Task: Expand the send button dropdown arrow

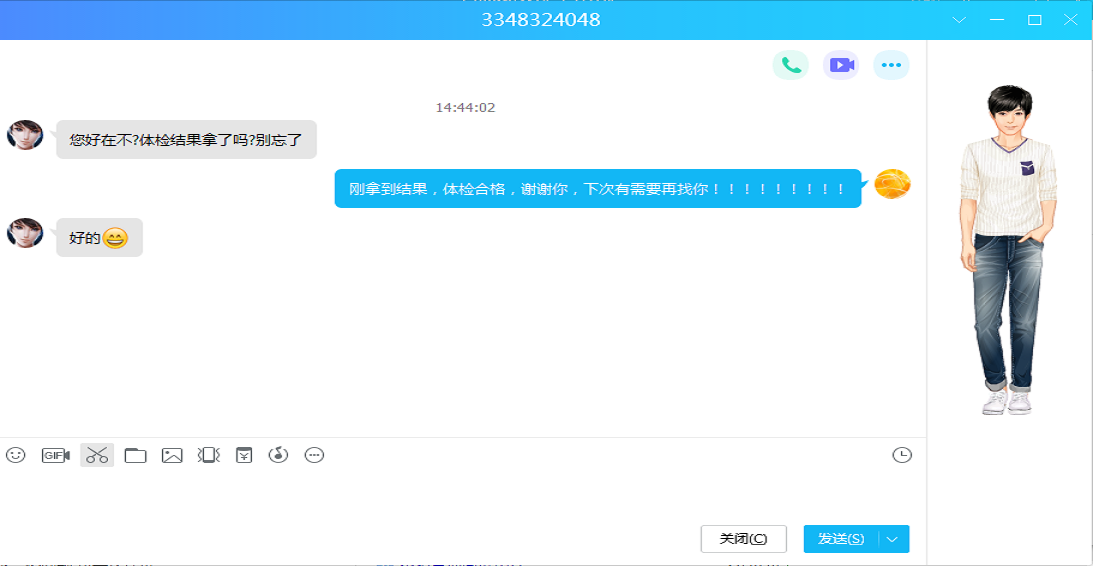Action: coord(894,539)
